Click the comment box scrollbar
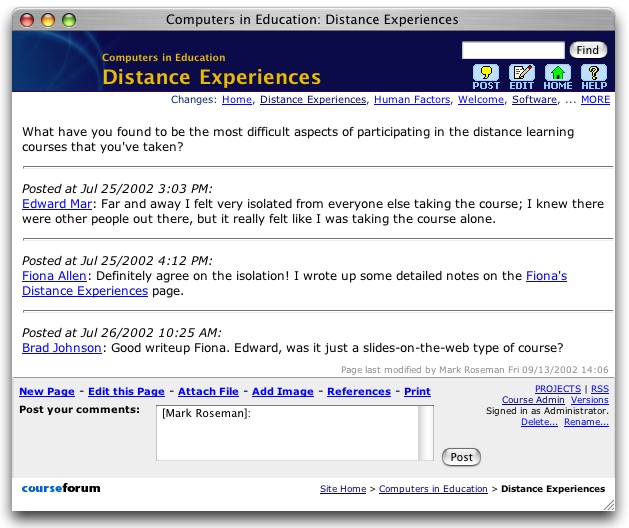Image resolution: width=629 pixels, height=528 pixels. coord(426,433)
